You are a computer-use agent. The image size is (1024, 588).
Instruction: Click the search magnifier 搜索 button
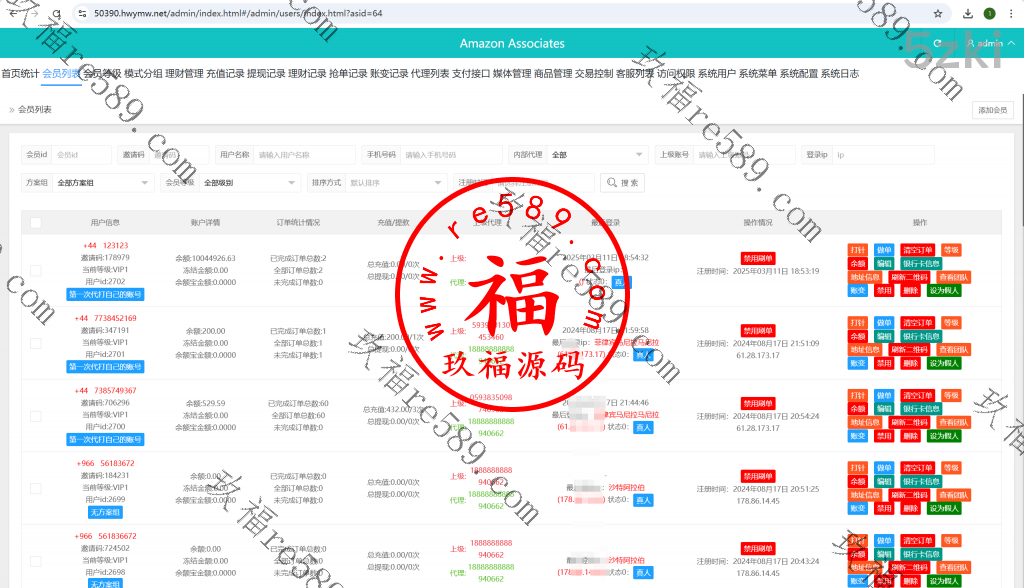622,183
